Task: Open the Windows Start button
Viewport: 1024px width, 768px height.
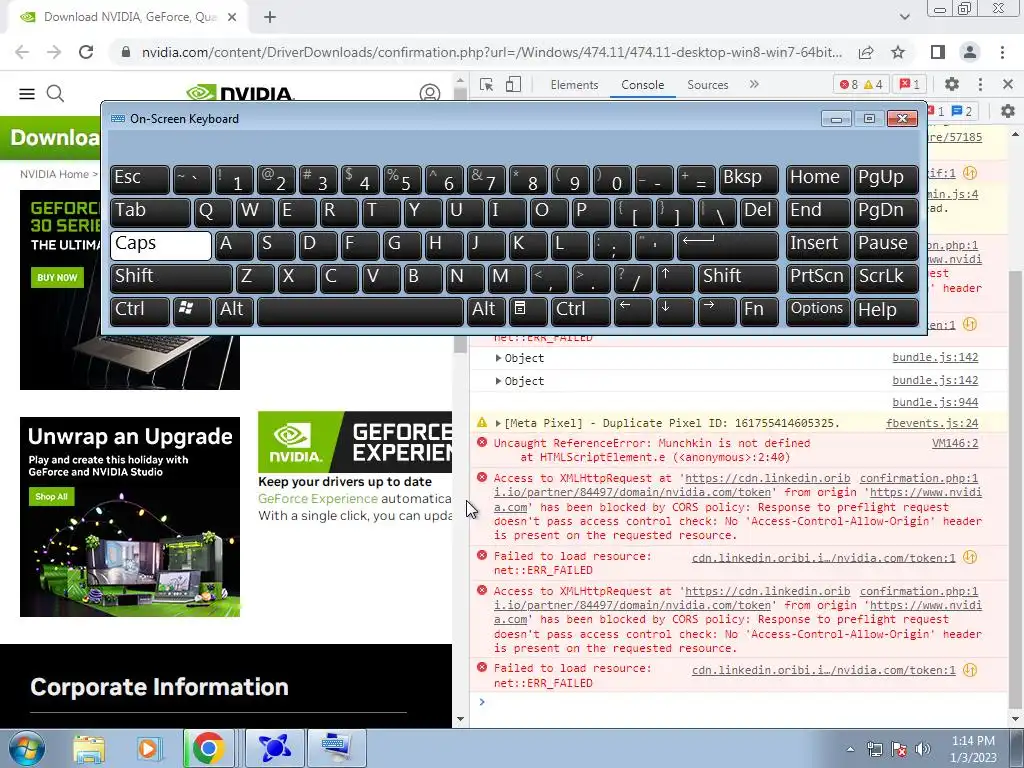Action: [x=27, y=748]
